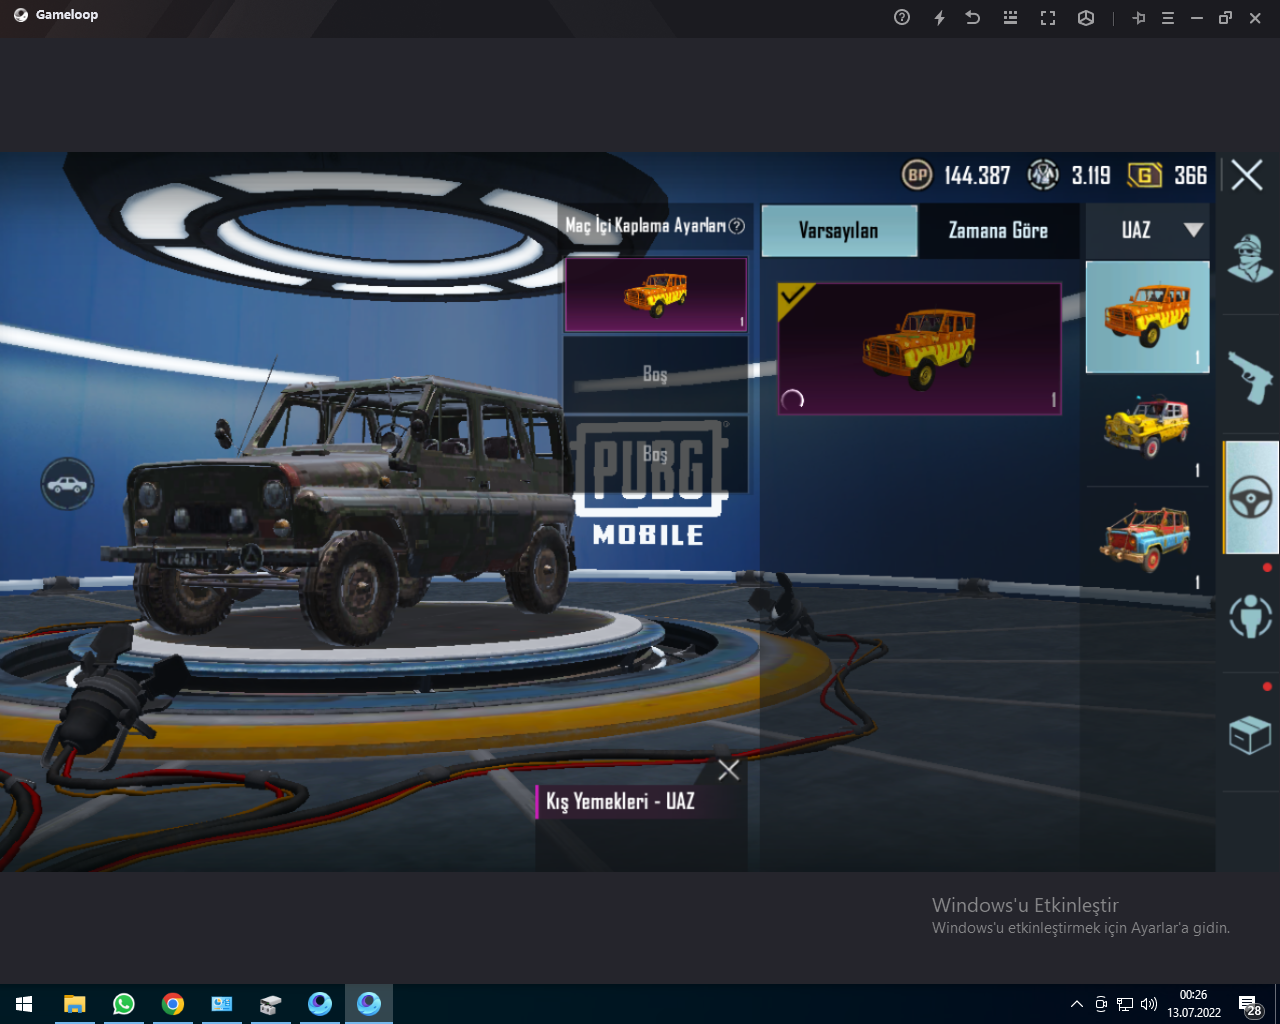Open the crate box tab in sidebar

[x=1250, y=735]
